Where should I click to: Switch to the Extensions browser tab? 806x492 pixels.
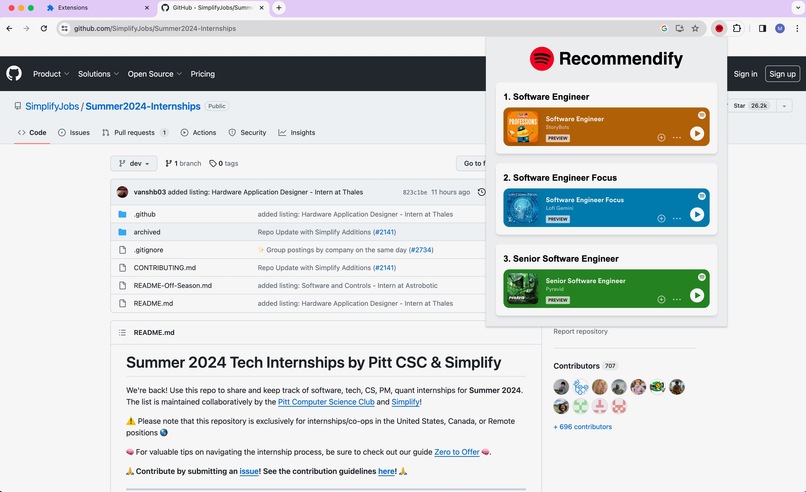point(98,8)
